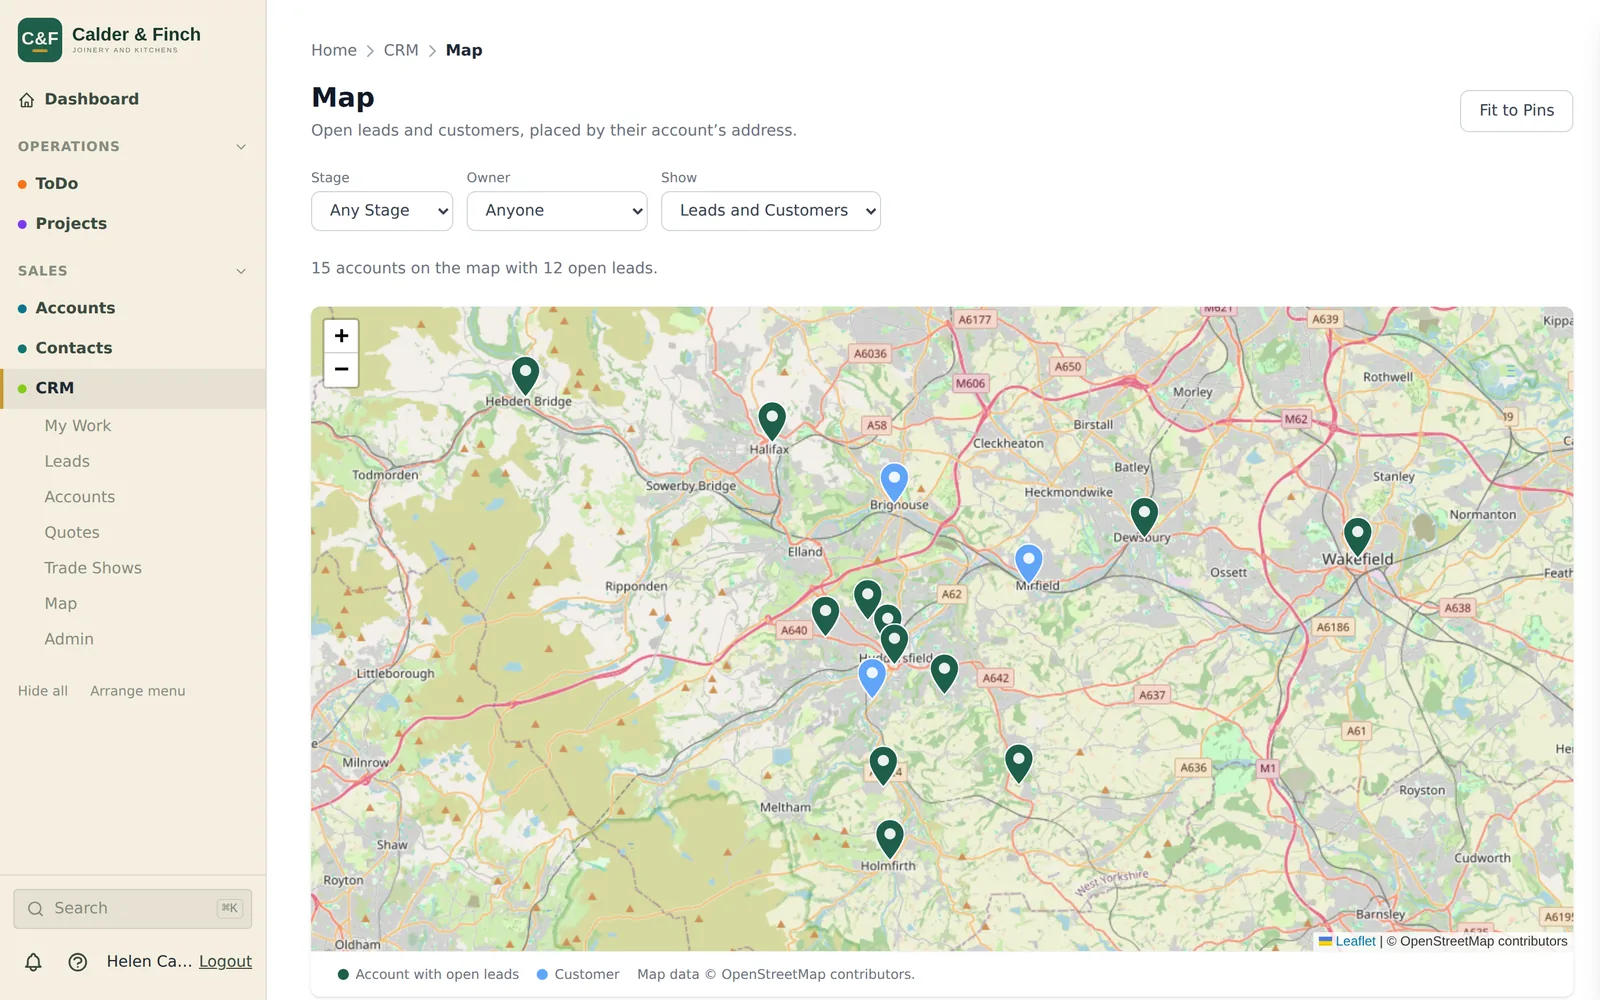Image resolution: width=1600 pixels, height=1000 pixels.
Task: Select the pin at Wakefield
Action: coord(1357,537)
